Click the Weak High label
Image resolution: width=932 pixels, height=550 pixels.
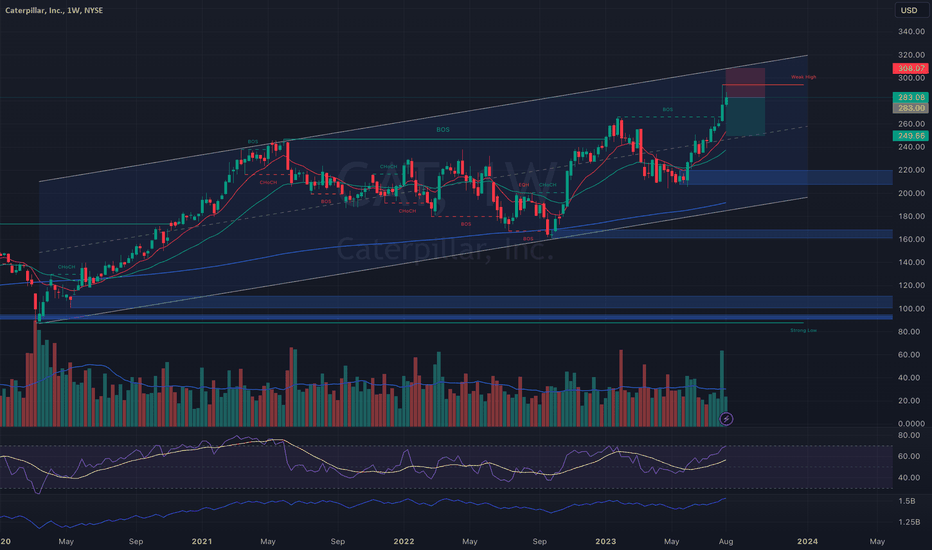pyautogui.click(x=803, y=77)
